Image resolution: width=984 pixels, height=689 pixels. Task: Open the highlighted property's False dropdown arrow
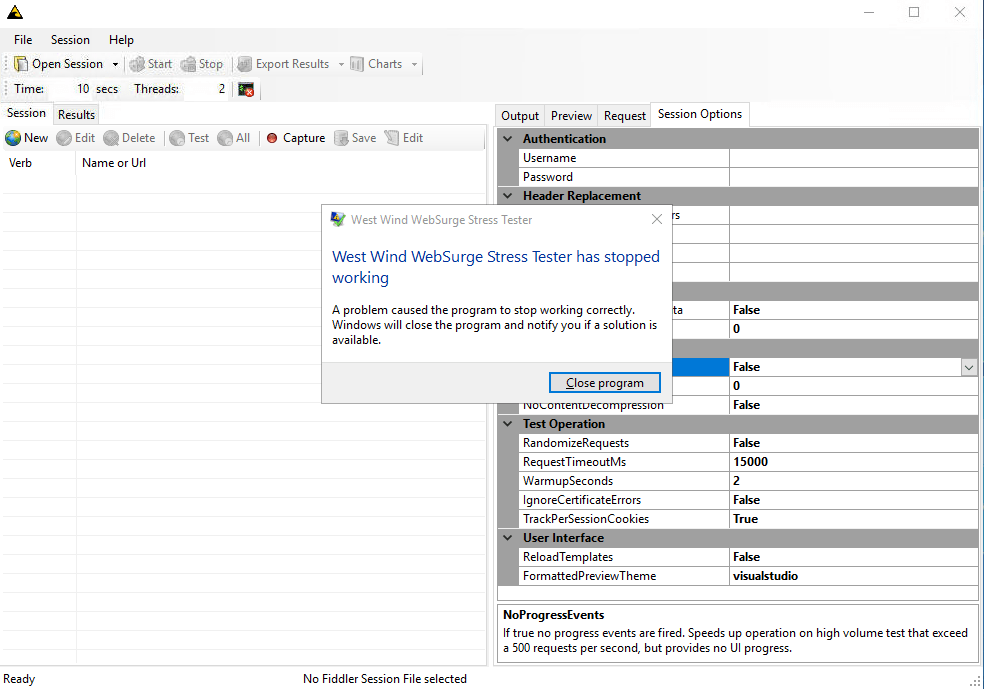tap(969, 367)
